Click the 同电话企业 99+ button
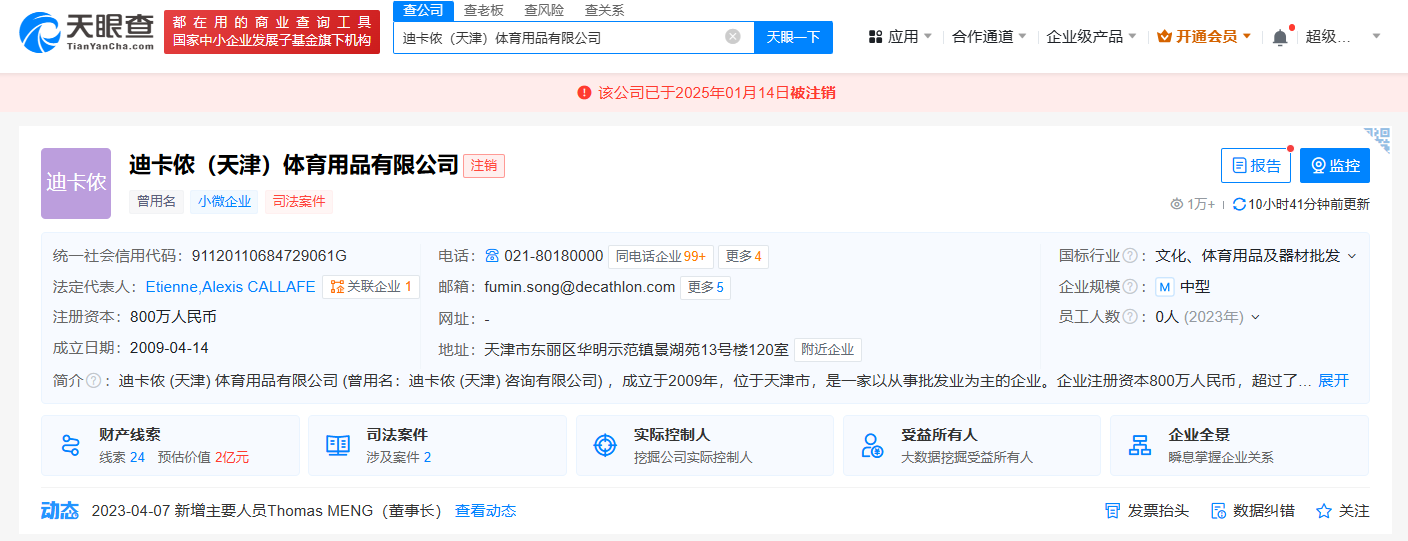Viewport: 1408px width, 541px height. tap(660, 256)
